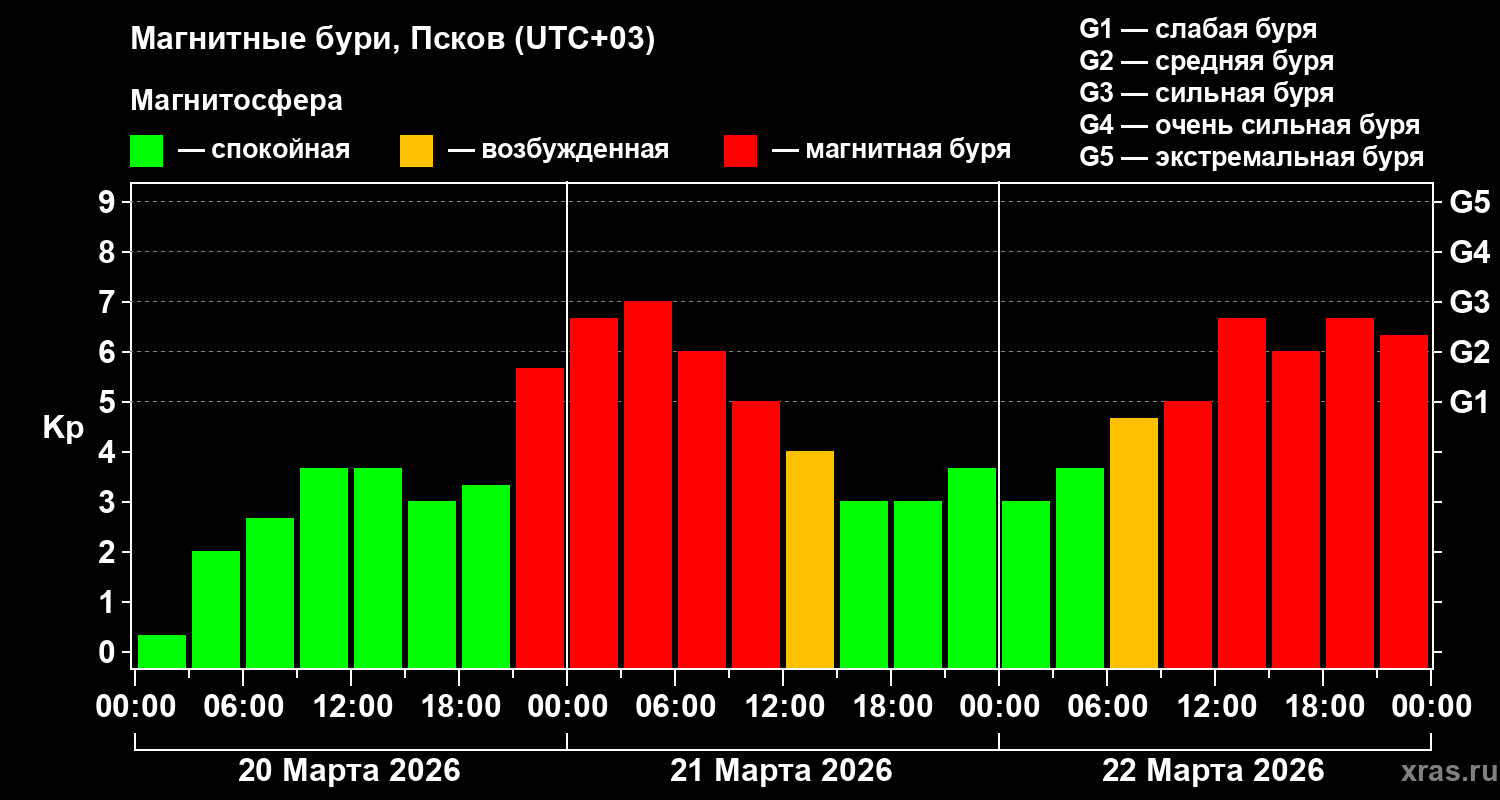Click the orange bar on 21 Марта

810,560
